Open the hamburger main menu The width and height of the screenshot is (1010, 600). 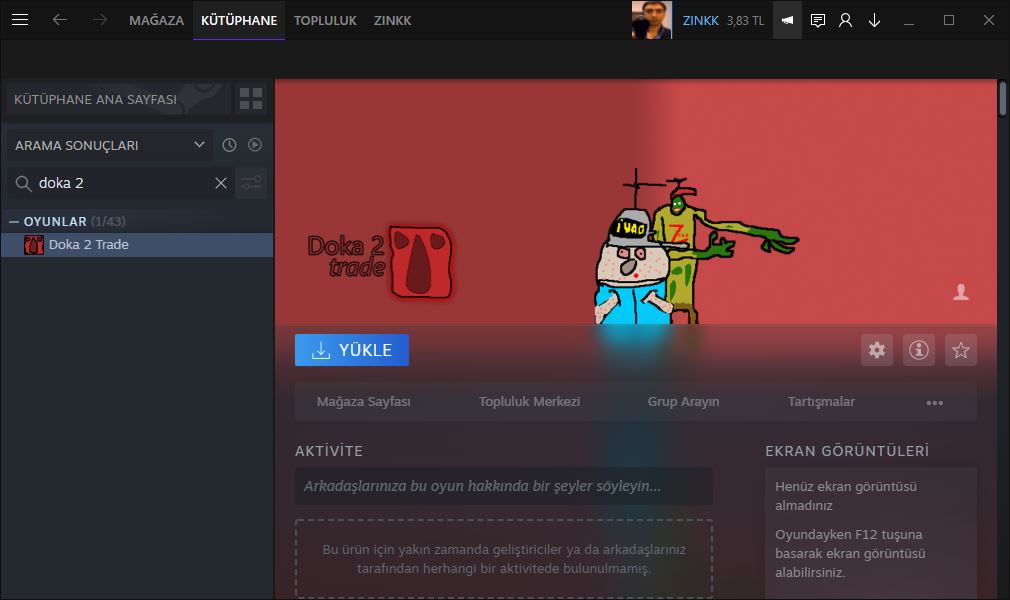coord(20,20)
